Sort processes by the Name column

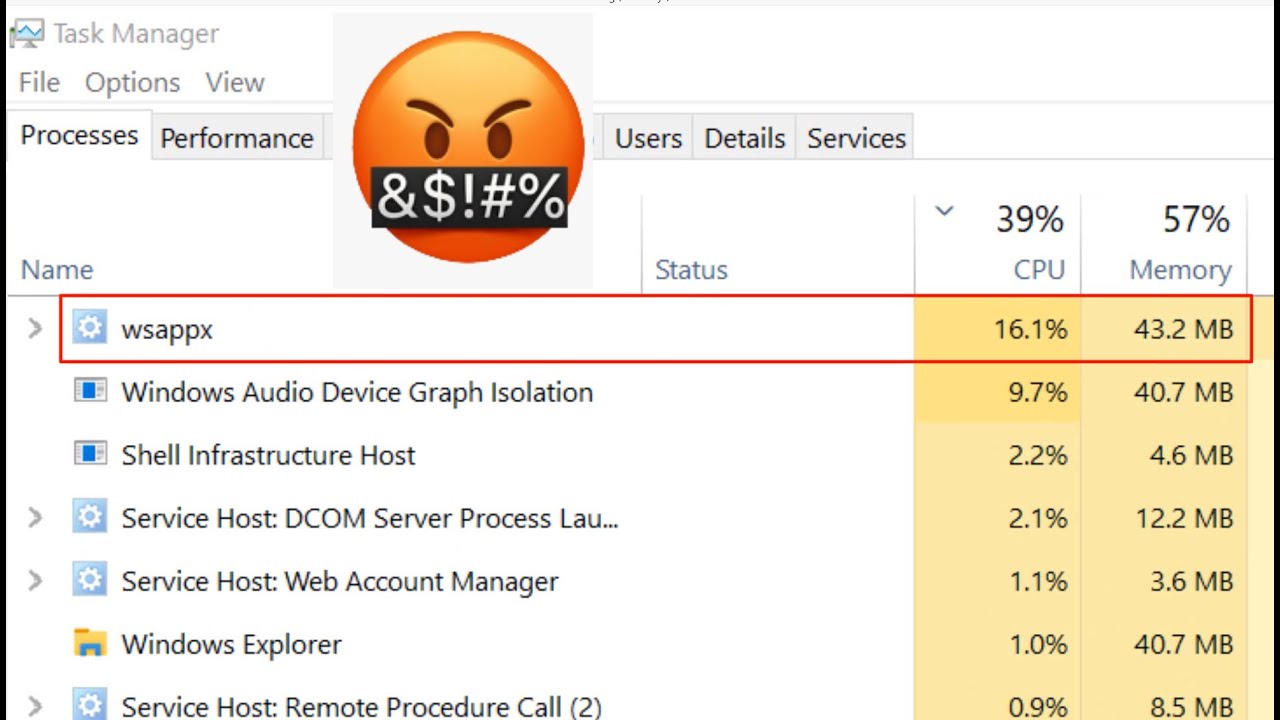pos(57,270)
